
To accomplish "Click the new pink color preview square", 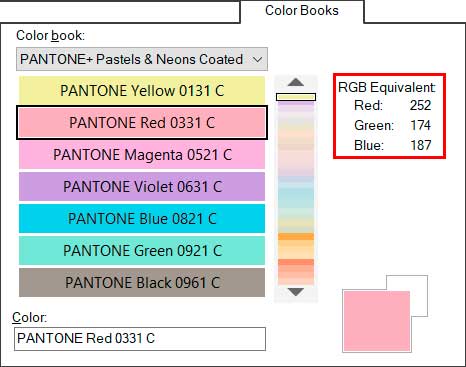I will (377, 321).
